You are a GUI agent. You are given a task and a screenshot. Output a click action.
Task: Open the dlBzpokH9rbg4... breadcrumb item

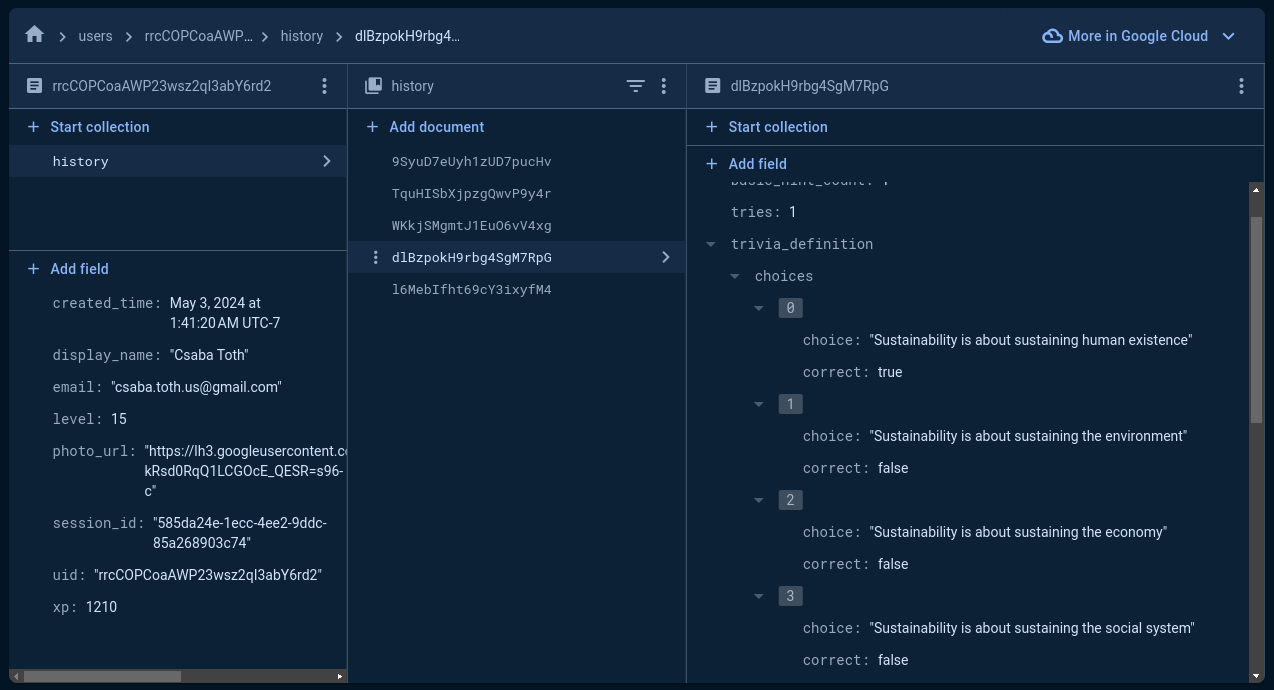(x=408, y=36)
